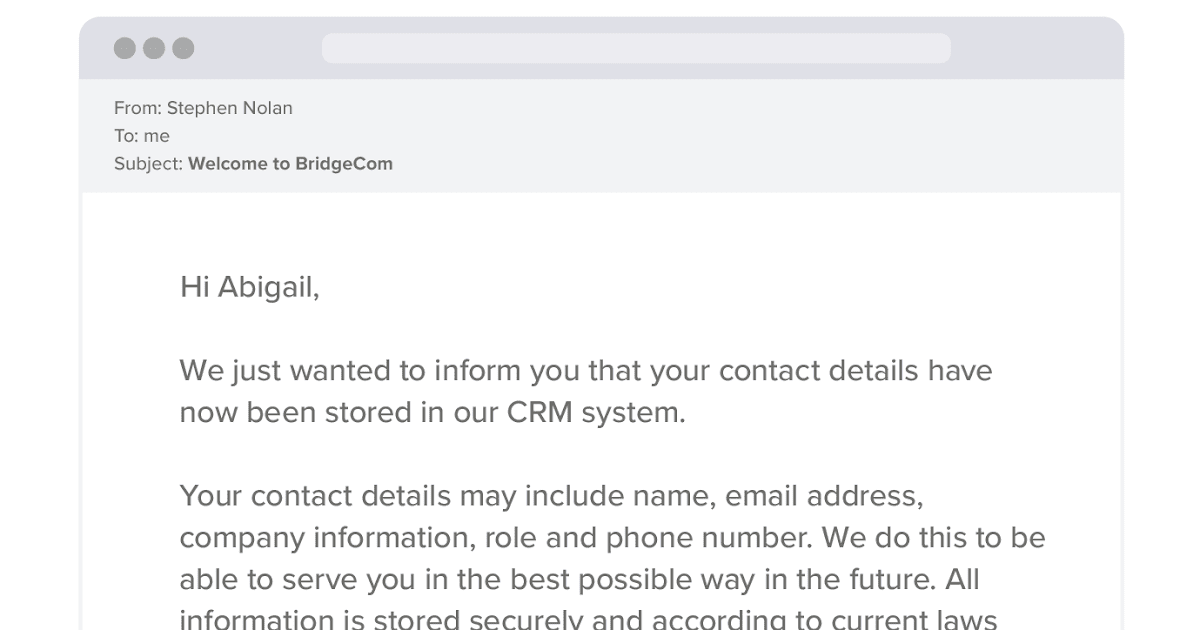Click the "Hi Abigail," greeting
Viewport: 1200px width, 630px height.
coord(249,288)
